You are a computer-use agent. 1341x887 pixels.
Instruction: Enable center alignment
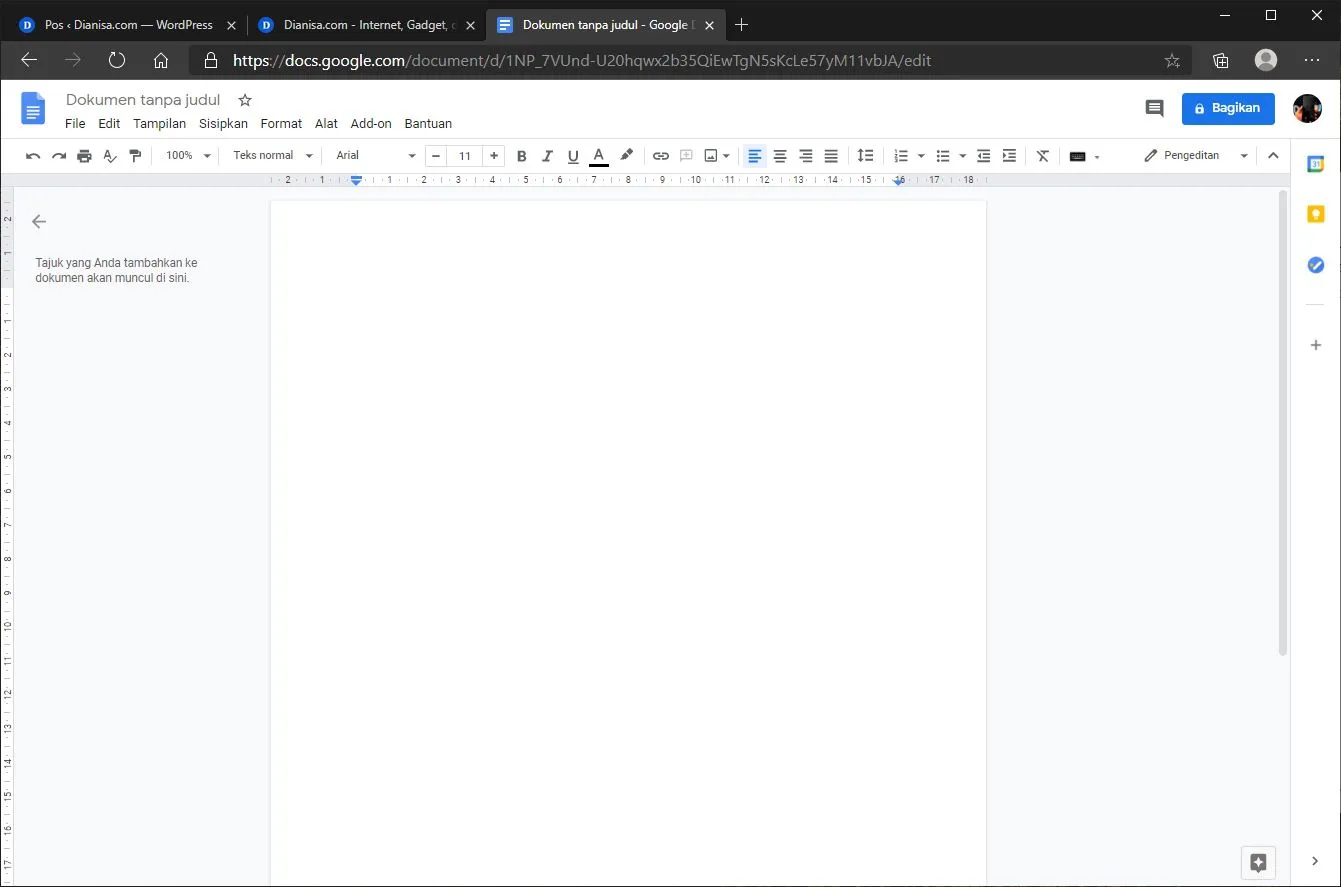pos(780,156)
